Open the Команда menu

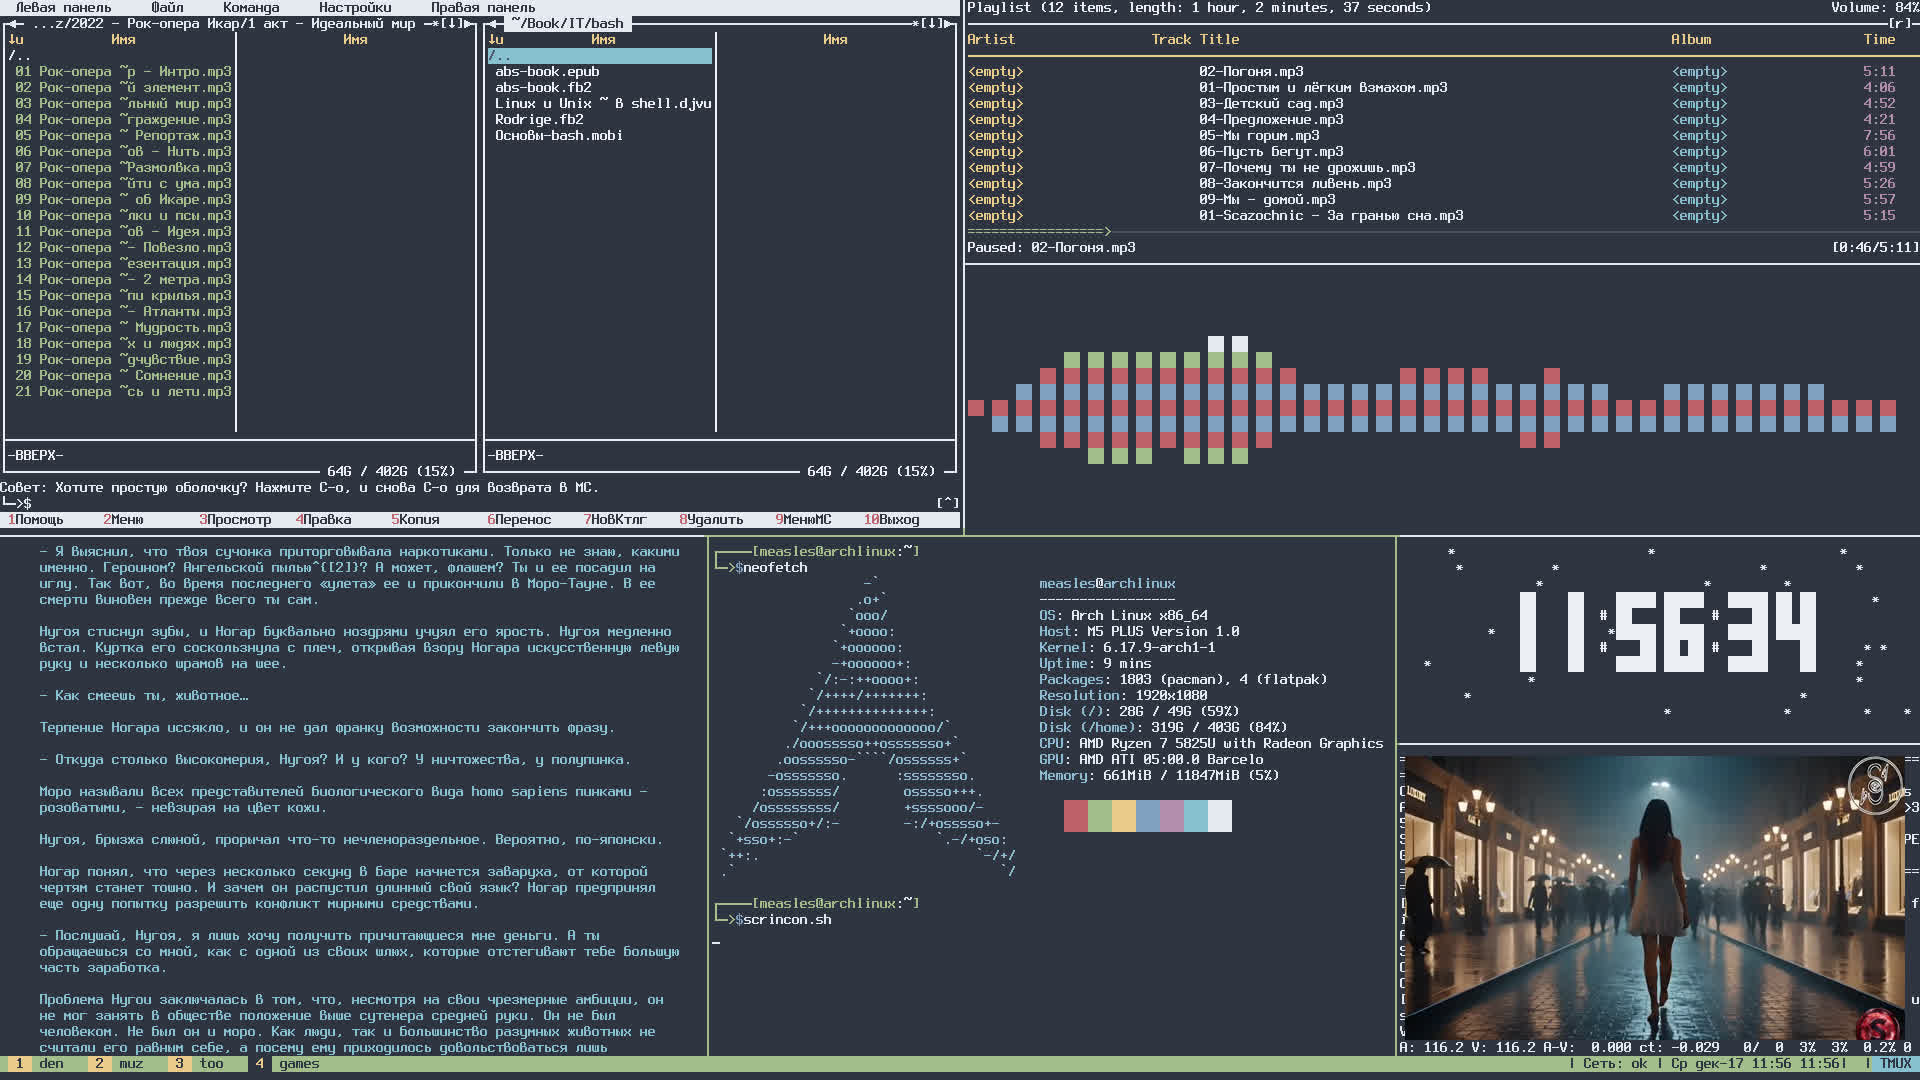(x=251, y=7)
